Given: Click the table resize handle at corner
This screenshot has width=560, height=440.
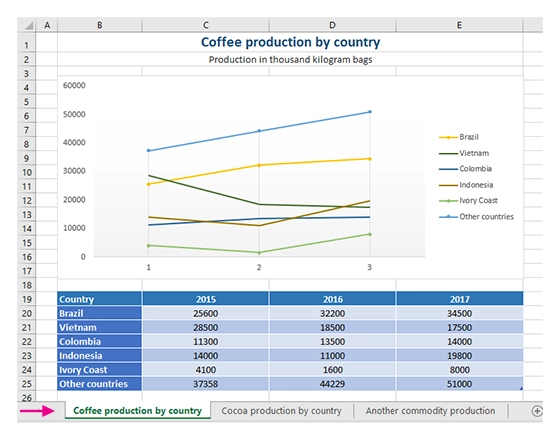Looking at the screenshot, I should tap(521, 389).
